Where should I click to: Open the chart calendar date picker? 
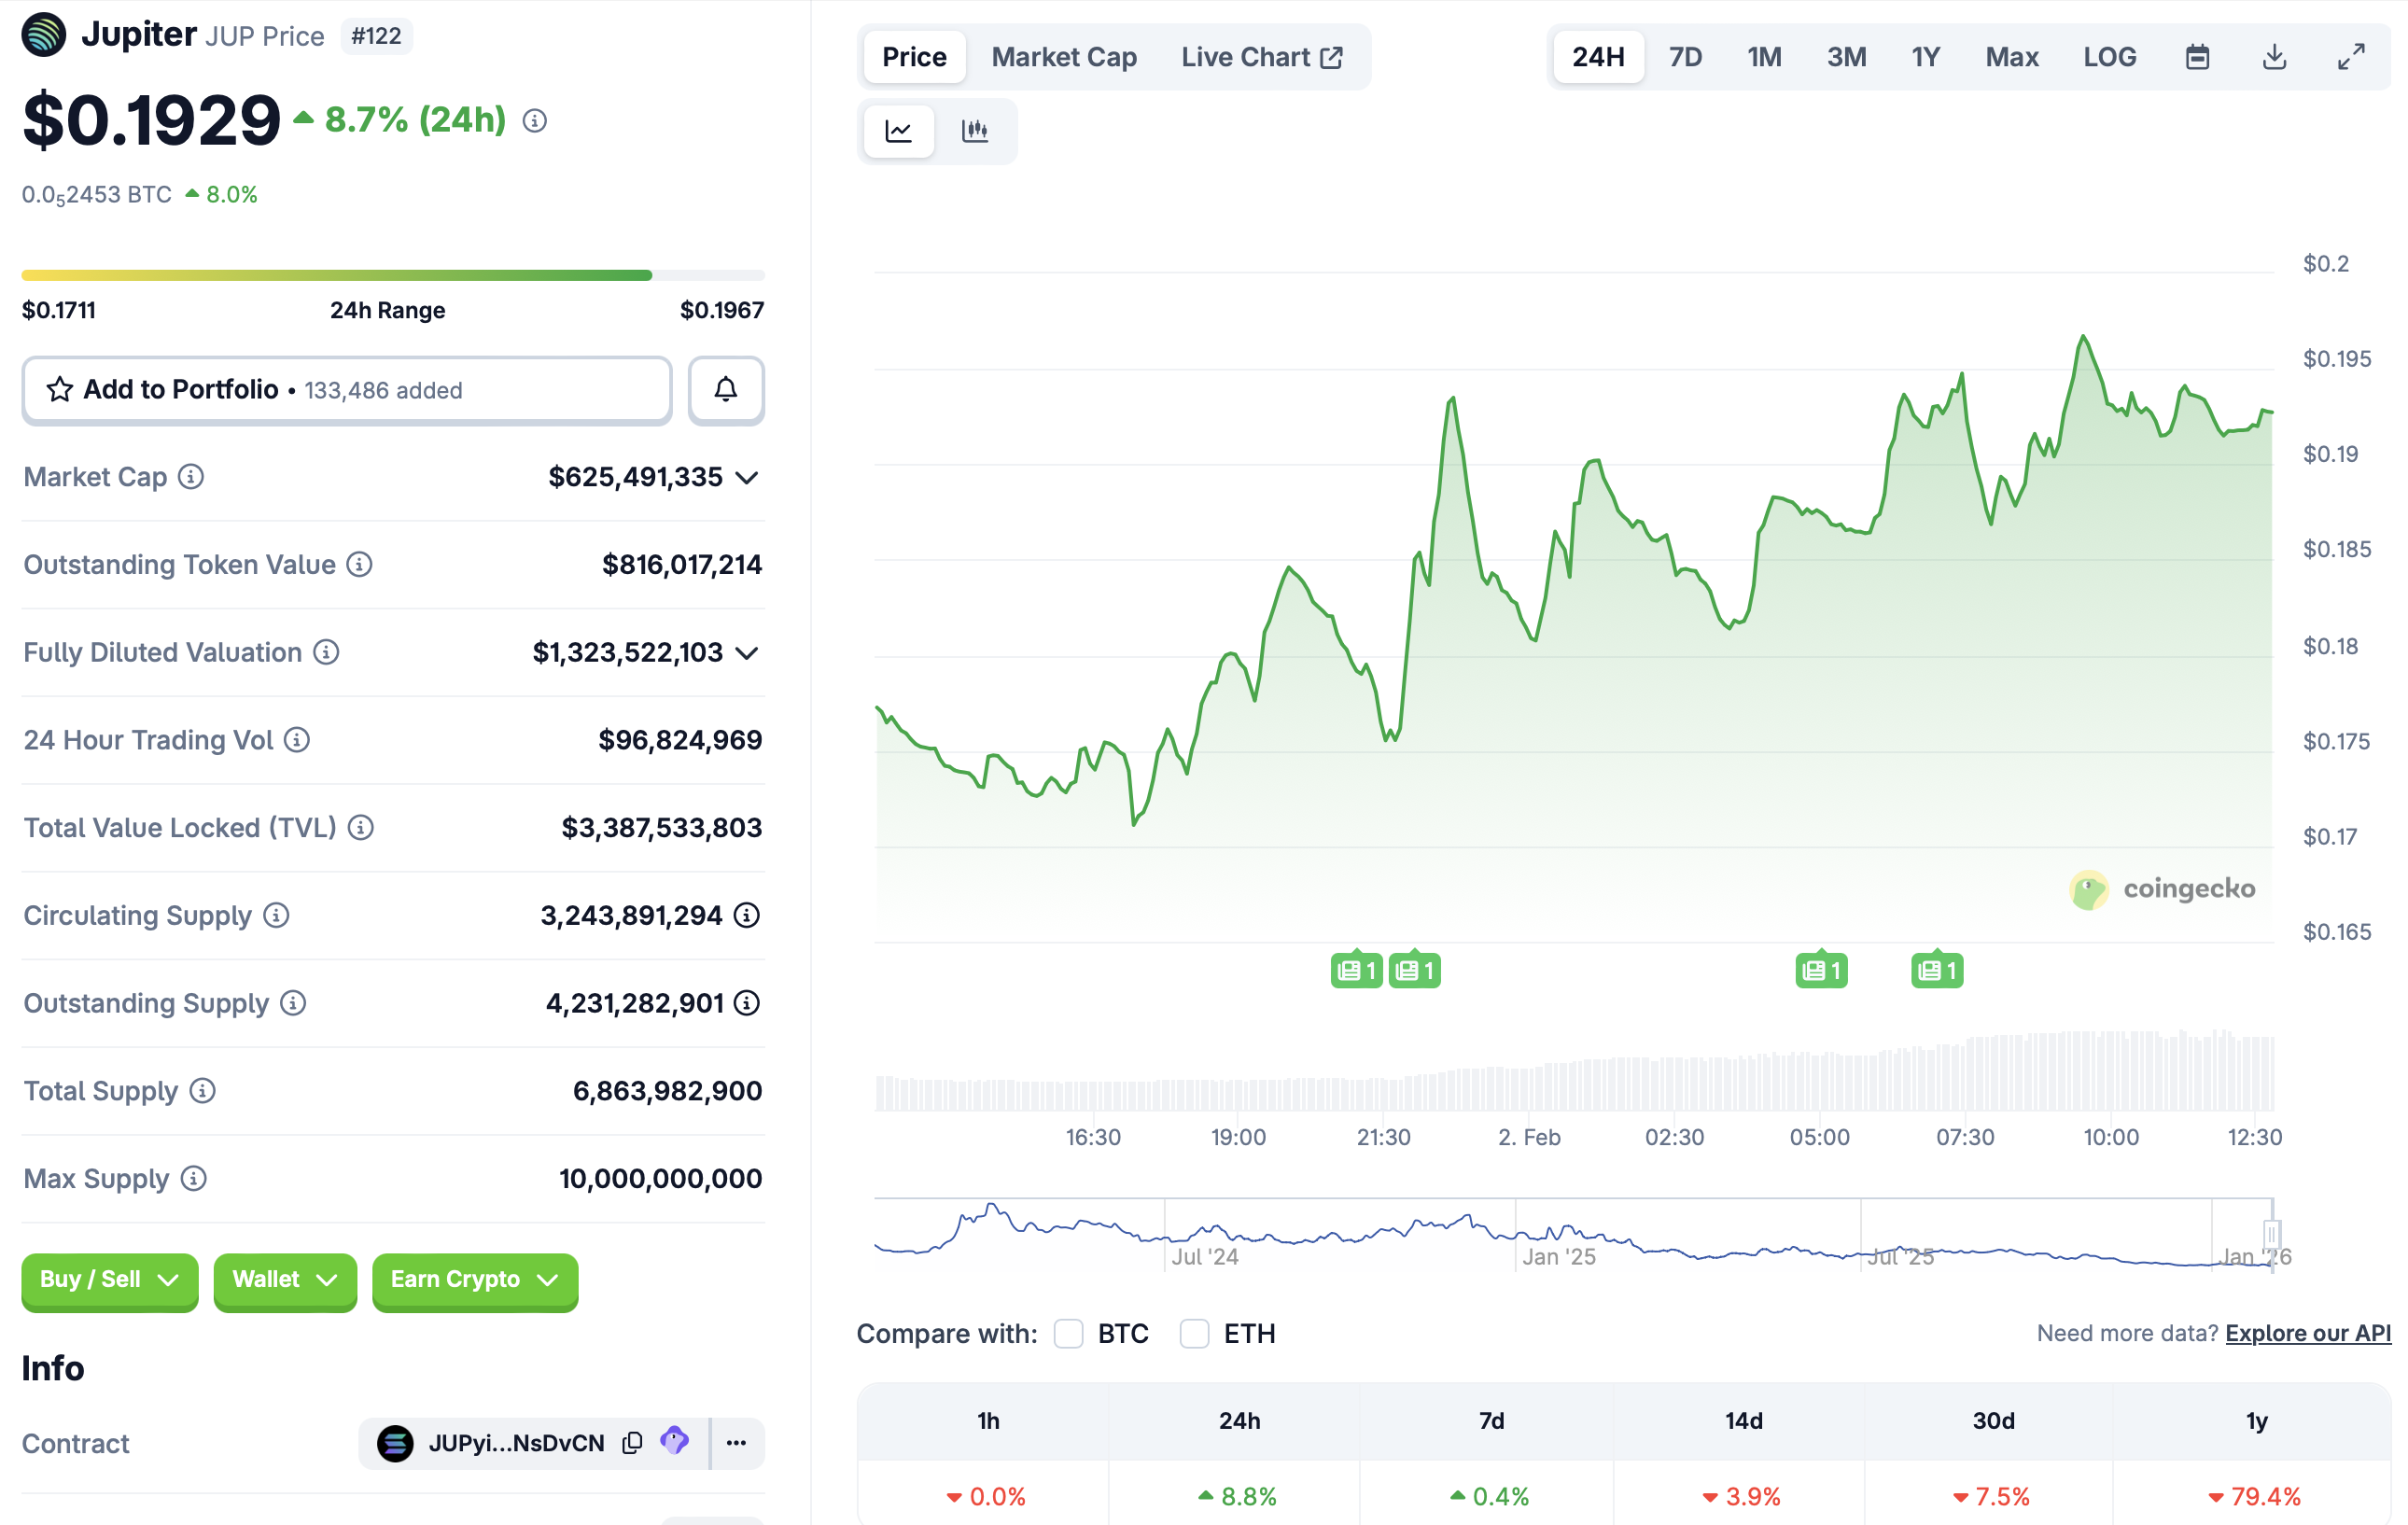[x=2197, y=57]
